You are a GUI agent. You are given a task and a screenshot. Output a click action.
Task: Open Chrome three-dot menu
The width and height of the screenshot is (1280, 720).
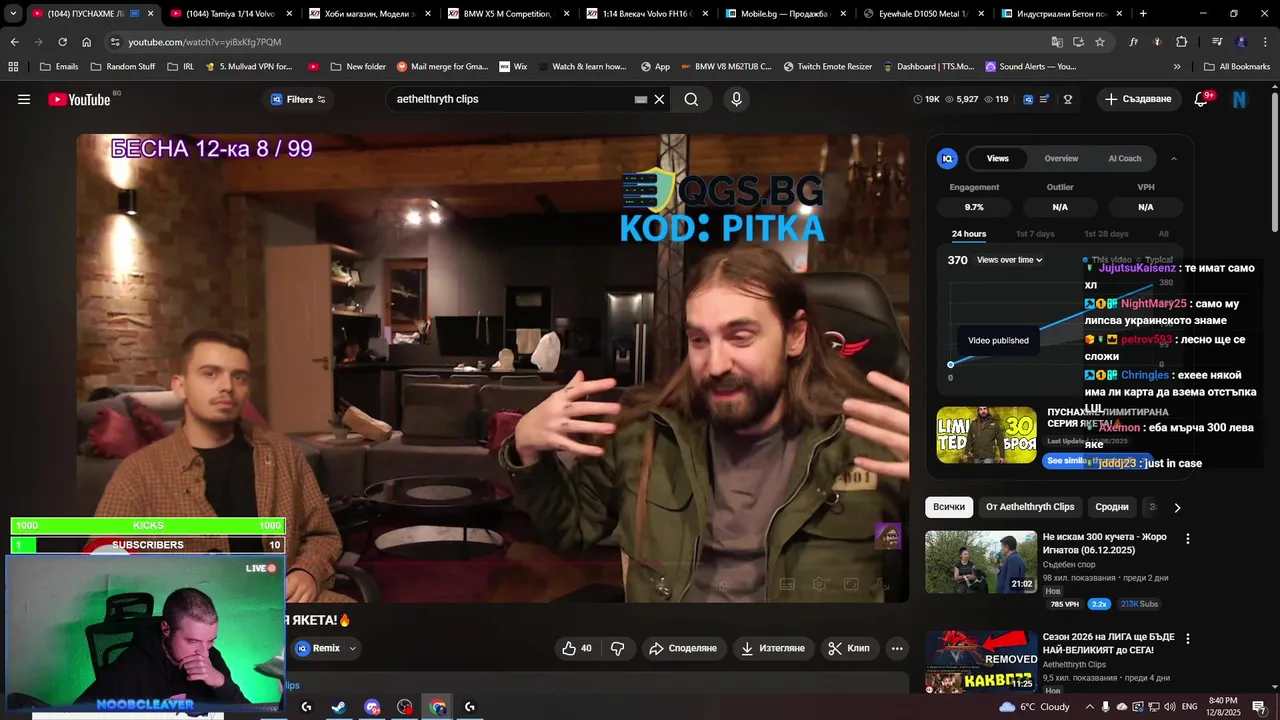1265,42
